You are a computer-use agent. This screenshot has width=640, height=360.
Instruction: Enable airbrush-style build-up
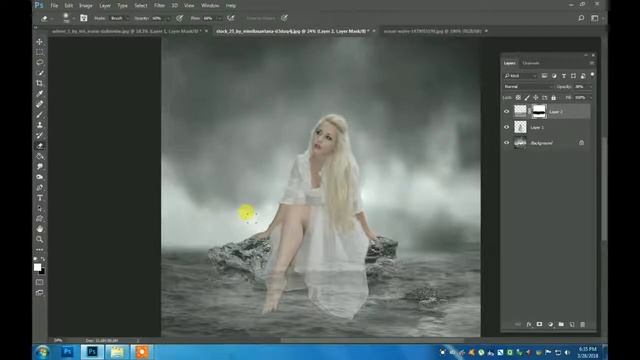tap(231, 18)
